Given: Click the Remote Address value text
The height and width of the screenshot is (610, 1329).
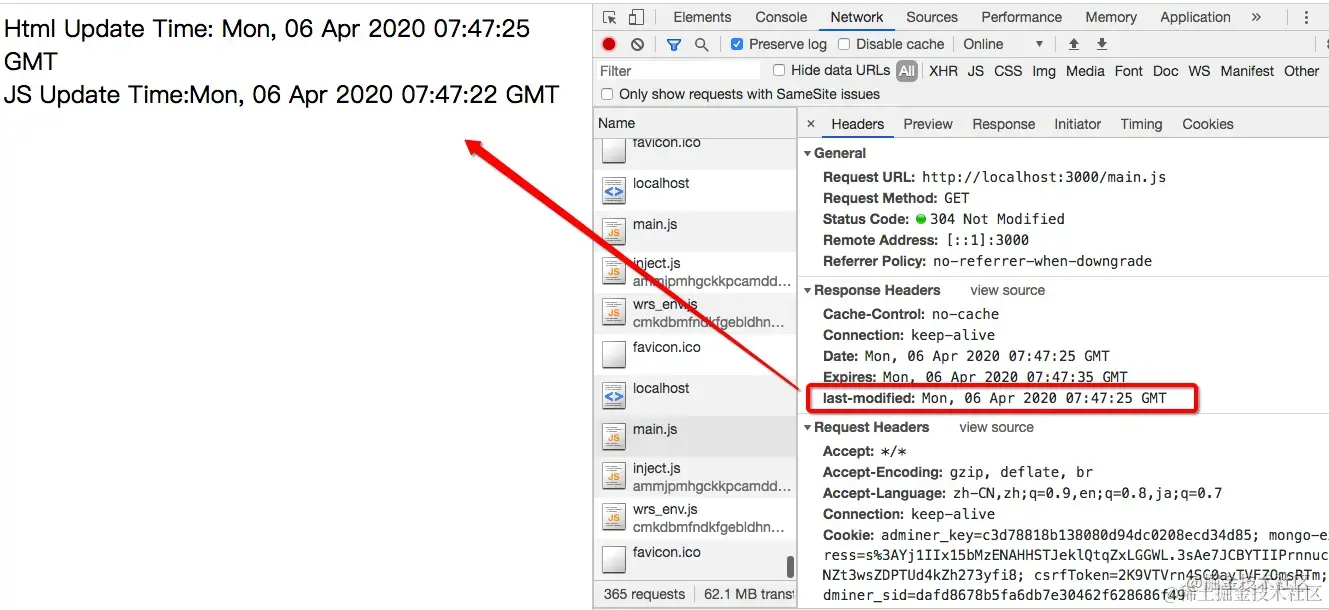Looking at the screenshot, I should [x=988, y=240].
